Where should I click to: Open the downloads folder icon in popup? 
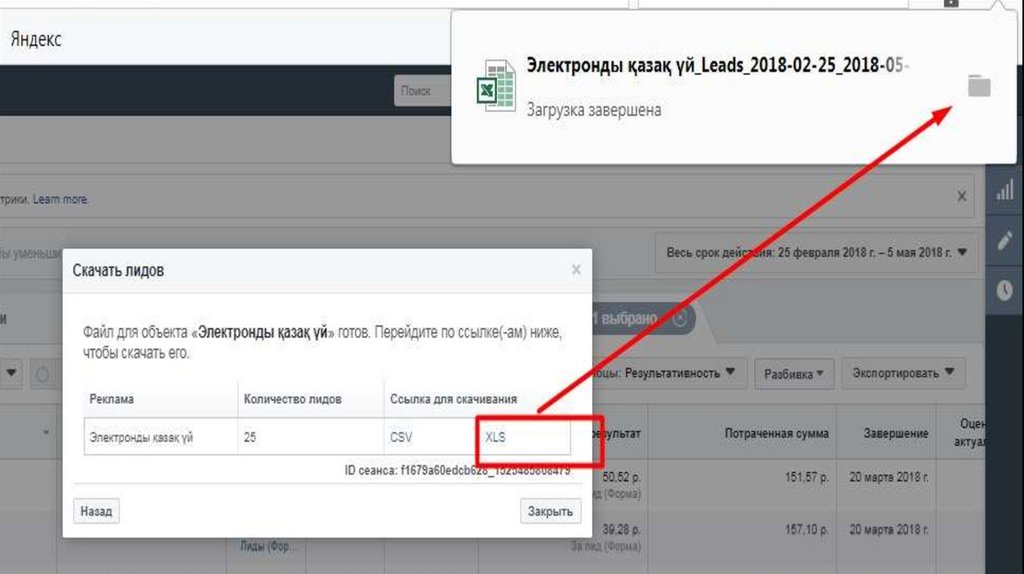point(978,87)
